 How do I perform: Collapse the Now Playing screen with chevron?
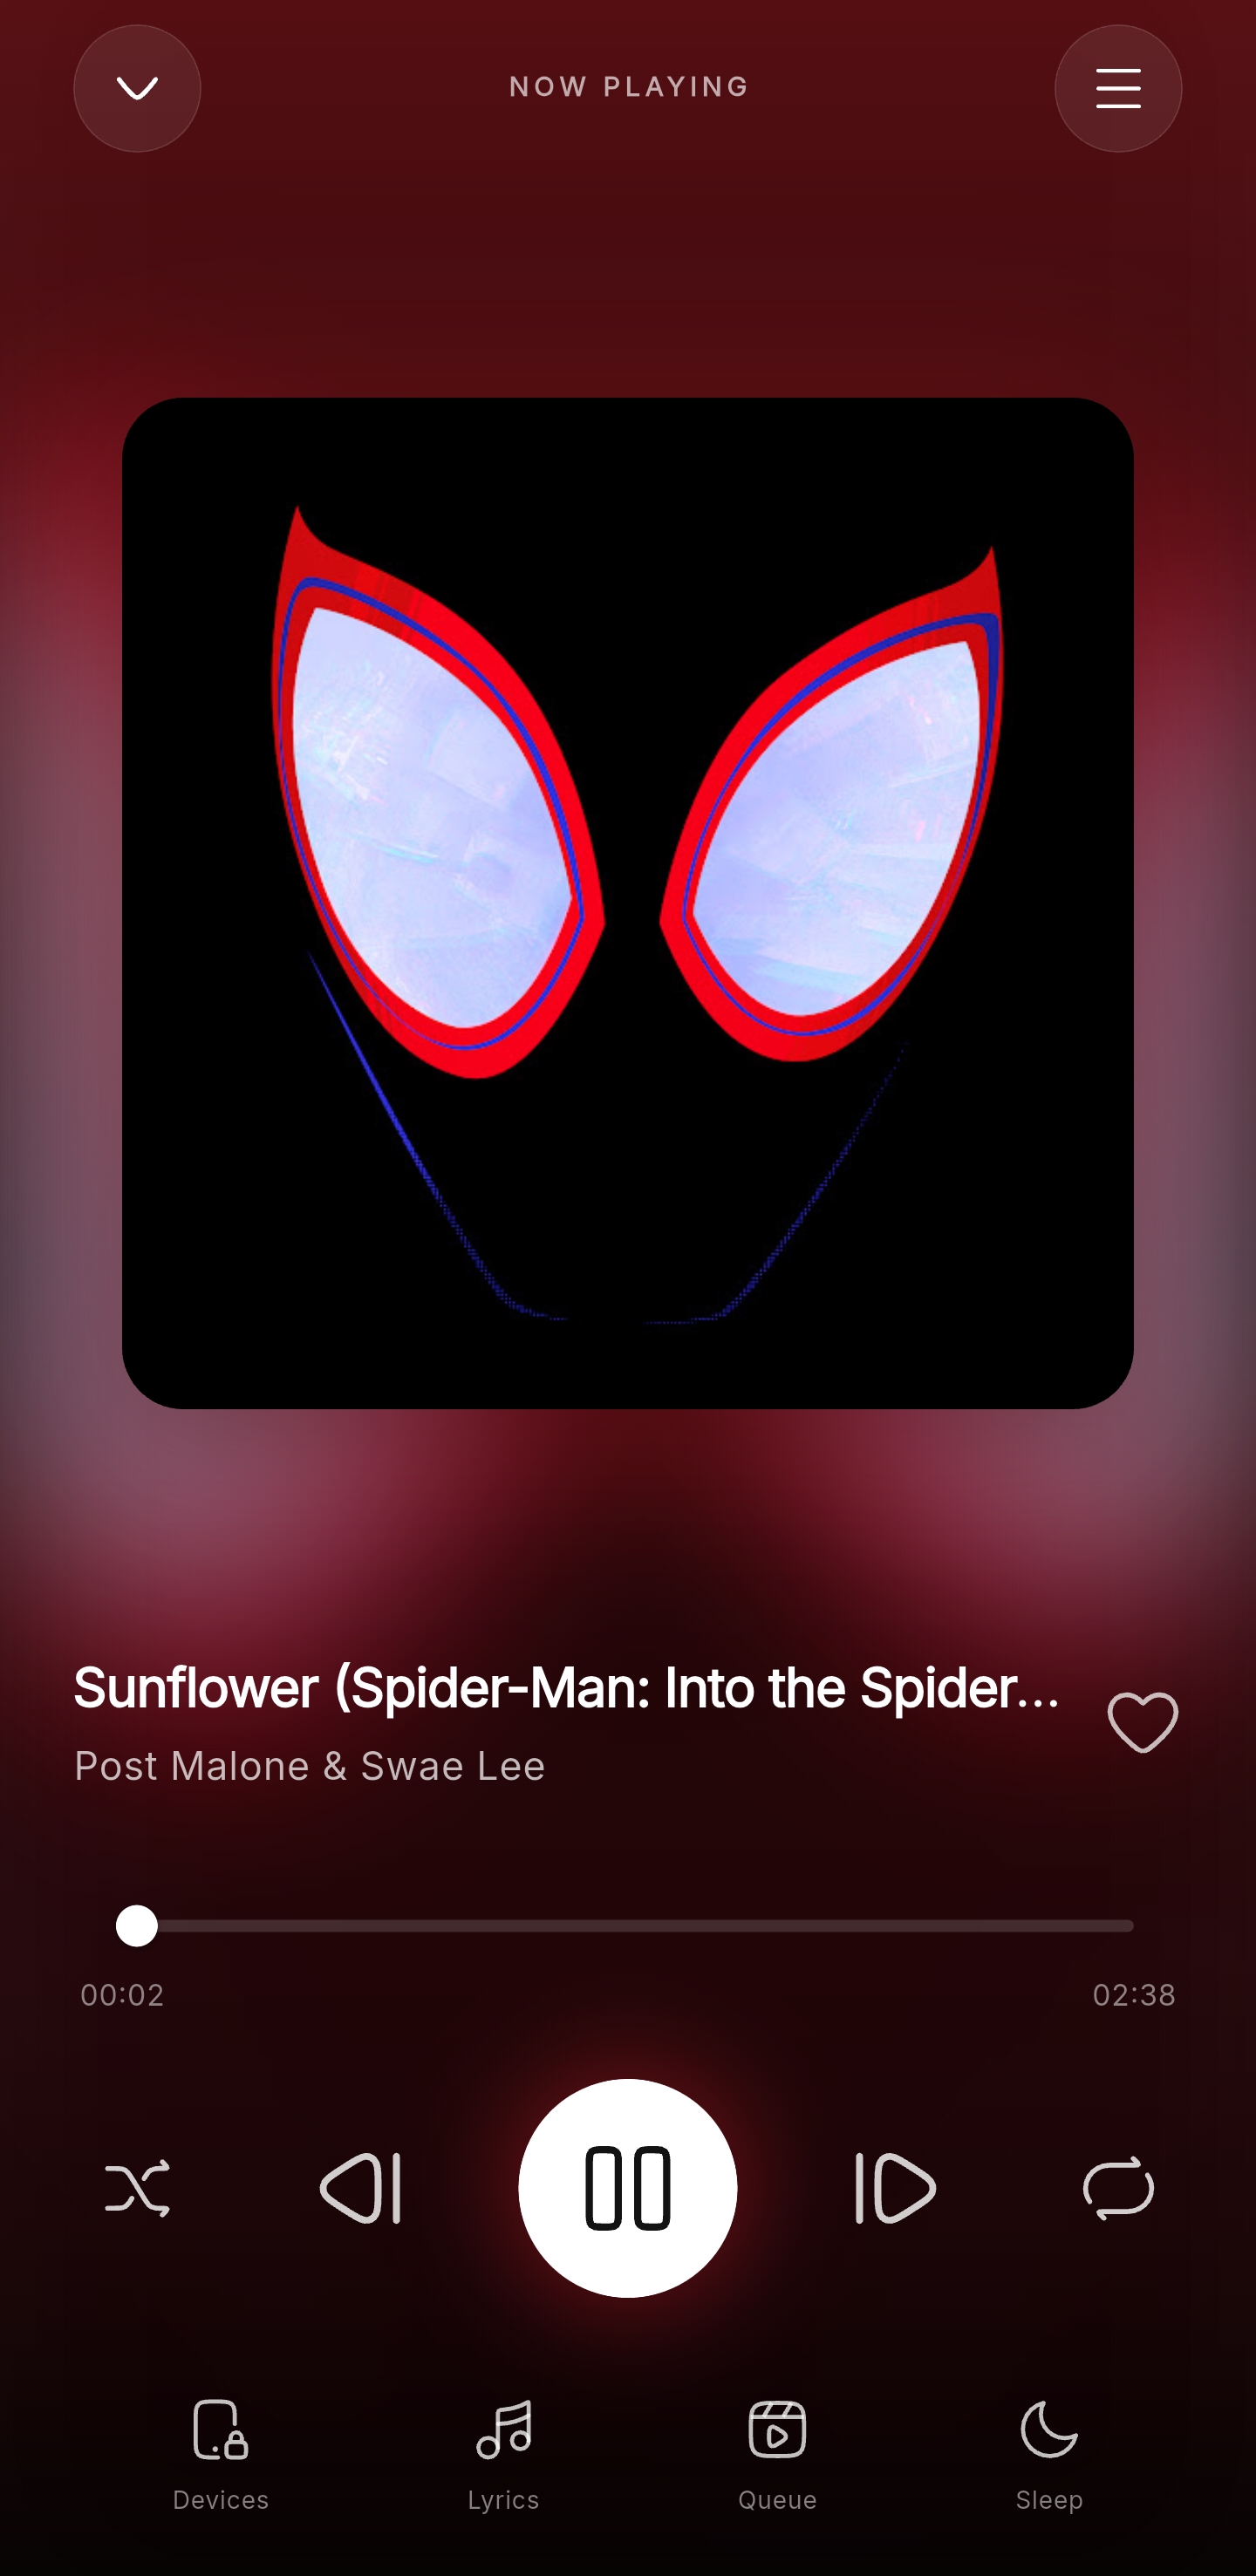point(137,88)
